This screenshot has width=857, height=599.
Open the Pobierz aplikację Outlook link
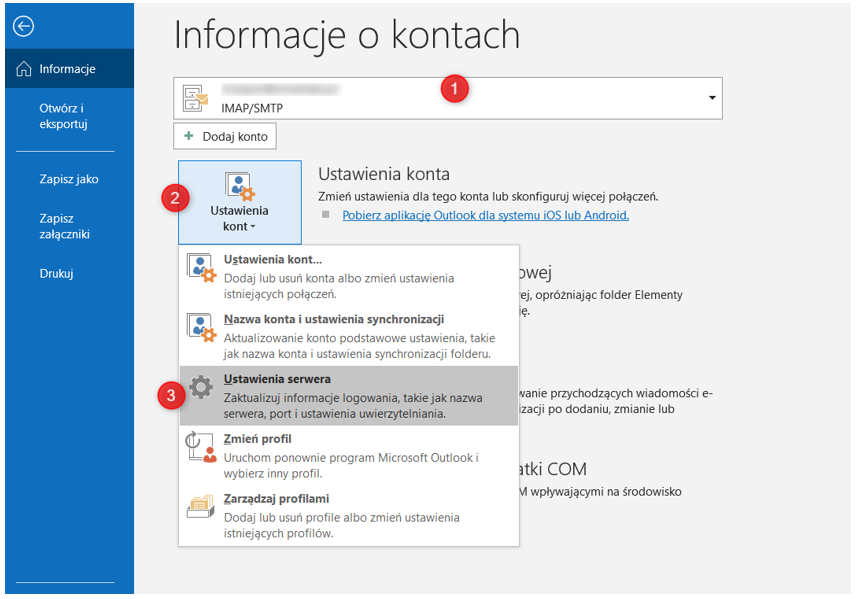click(x=485, y=215)
